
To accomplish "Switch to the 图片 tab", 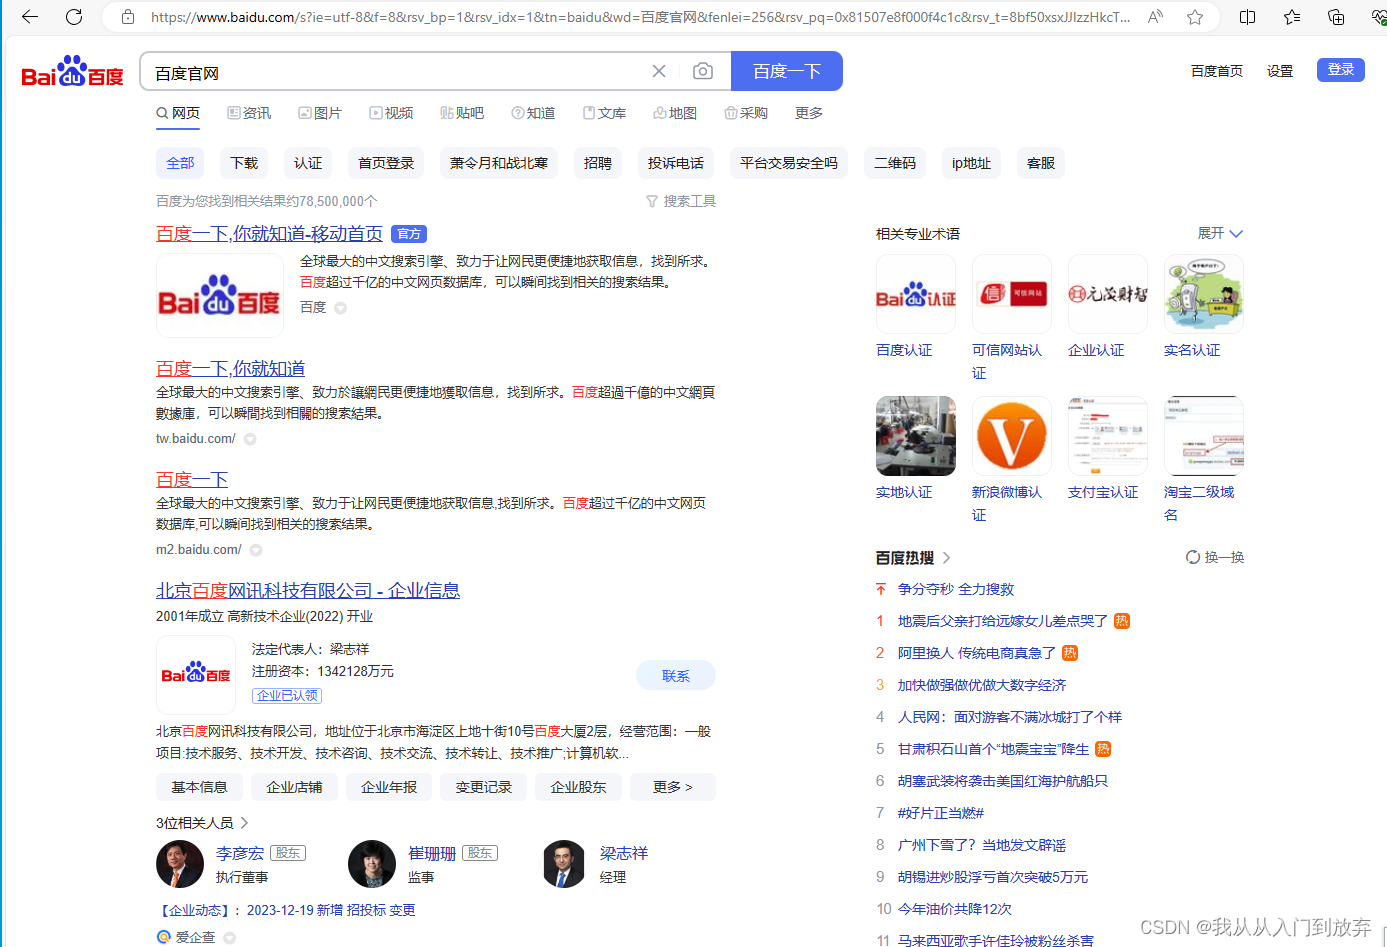I will click(320, 113).
